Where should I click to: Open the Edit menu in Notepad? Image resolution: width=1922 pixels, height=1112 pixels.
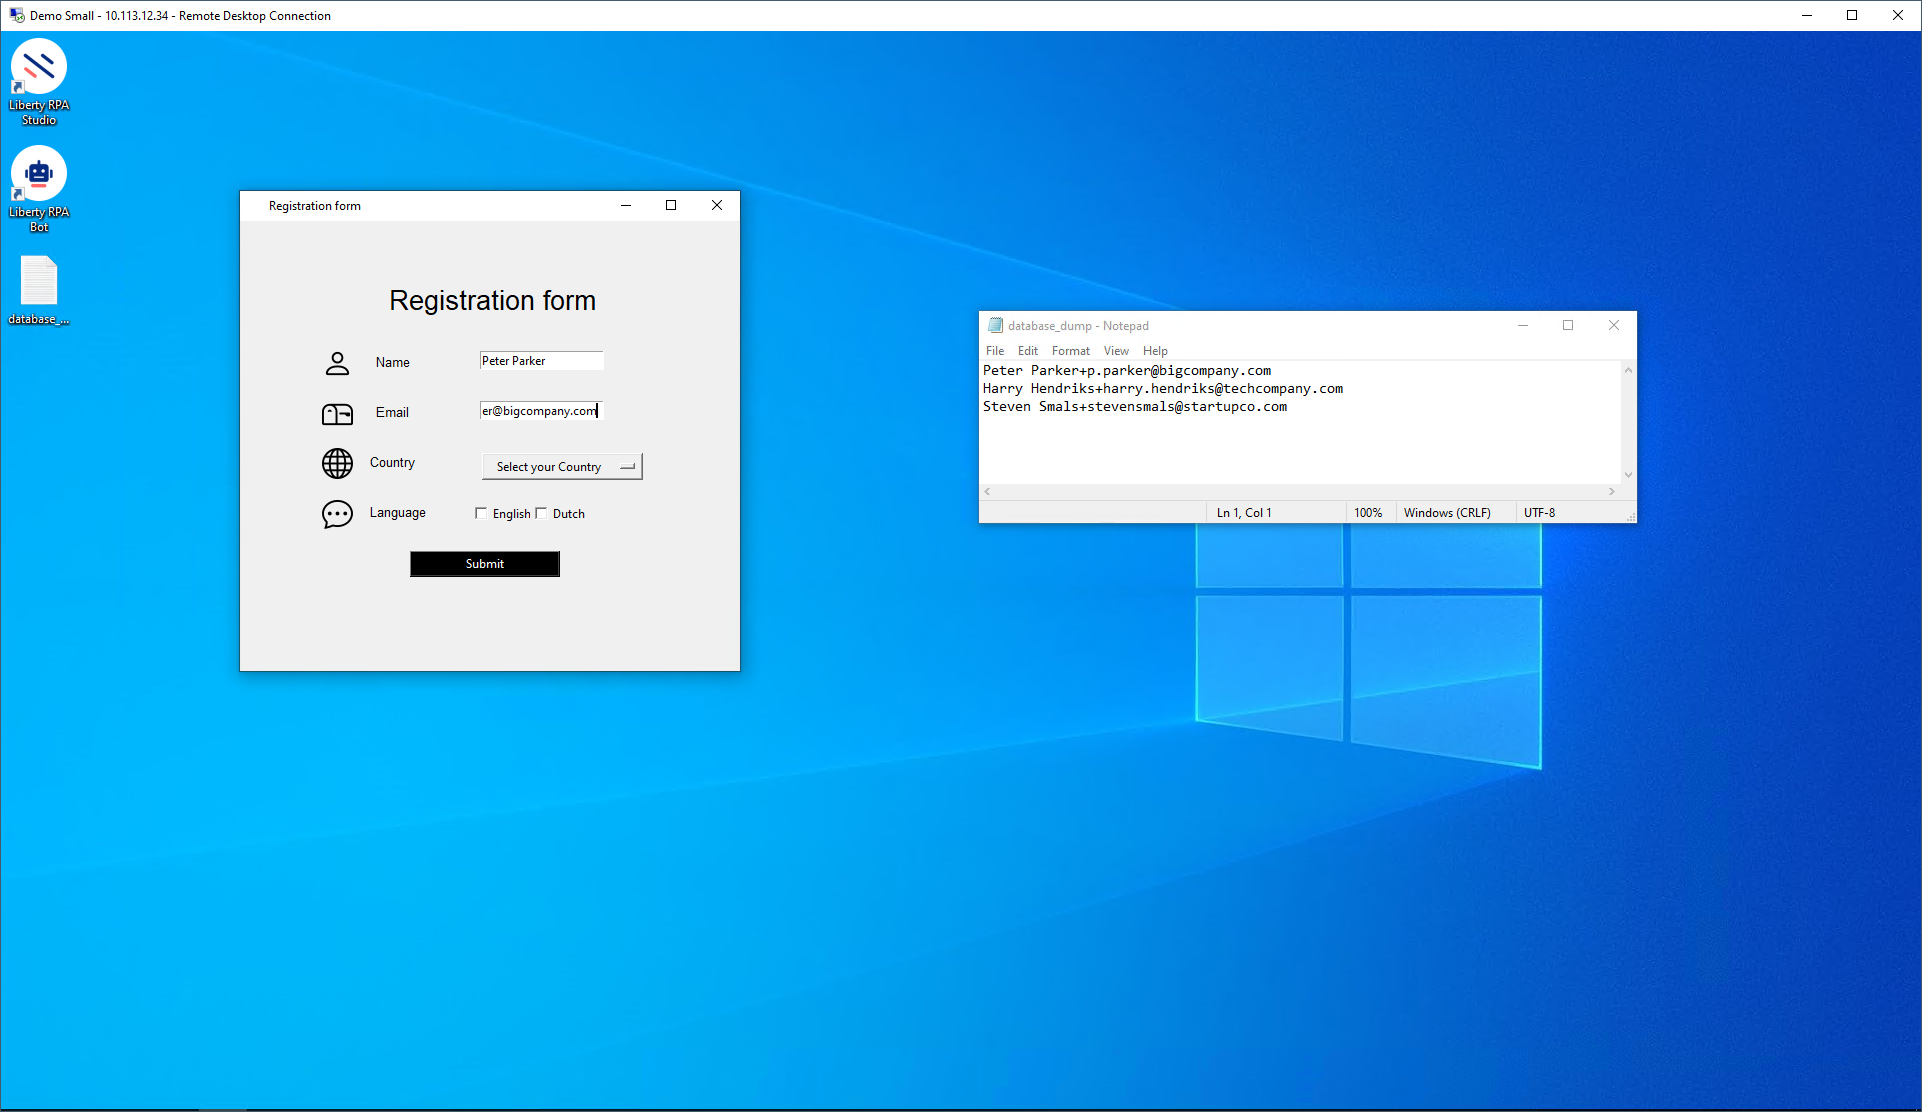(x=1027, y=351)
